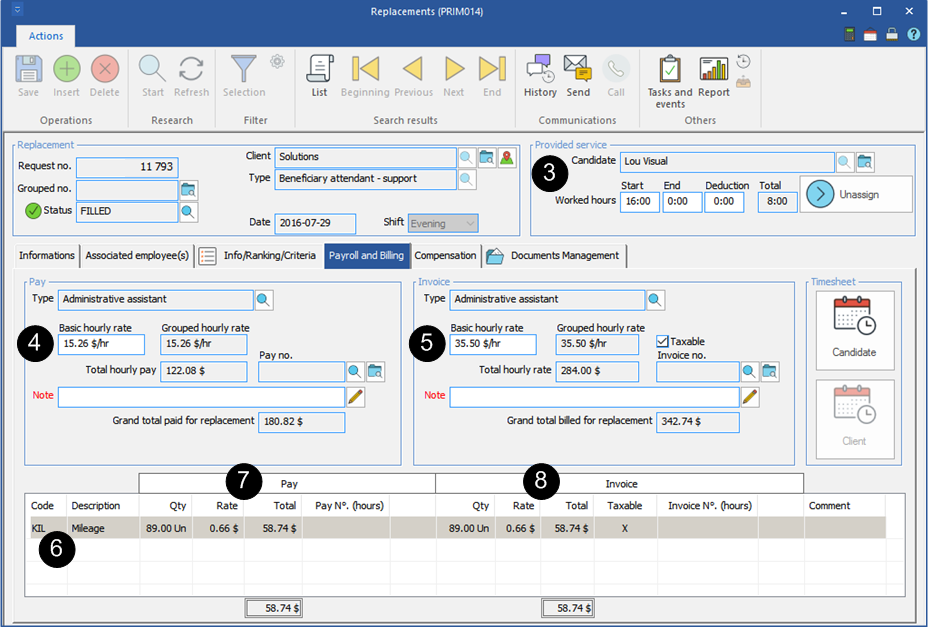The width and height of the screenshot is (928, 627).
Task: Click the Comment column header
Action: 829,506
